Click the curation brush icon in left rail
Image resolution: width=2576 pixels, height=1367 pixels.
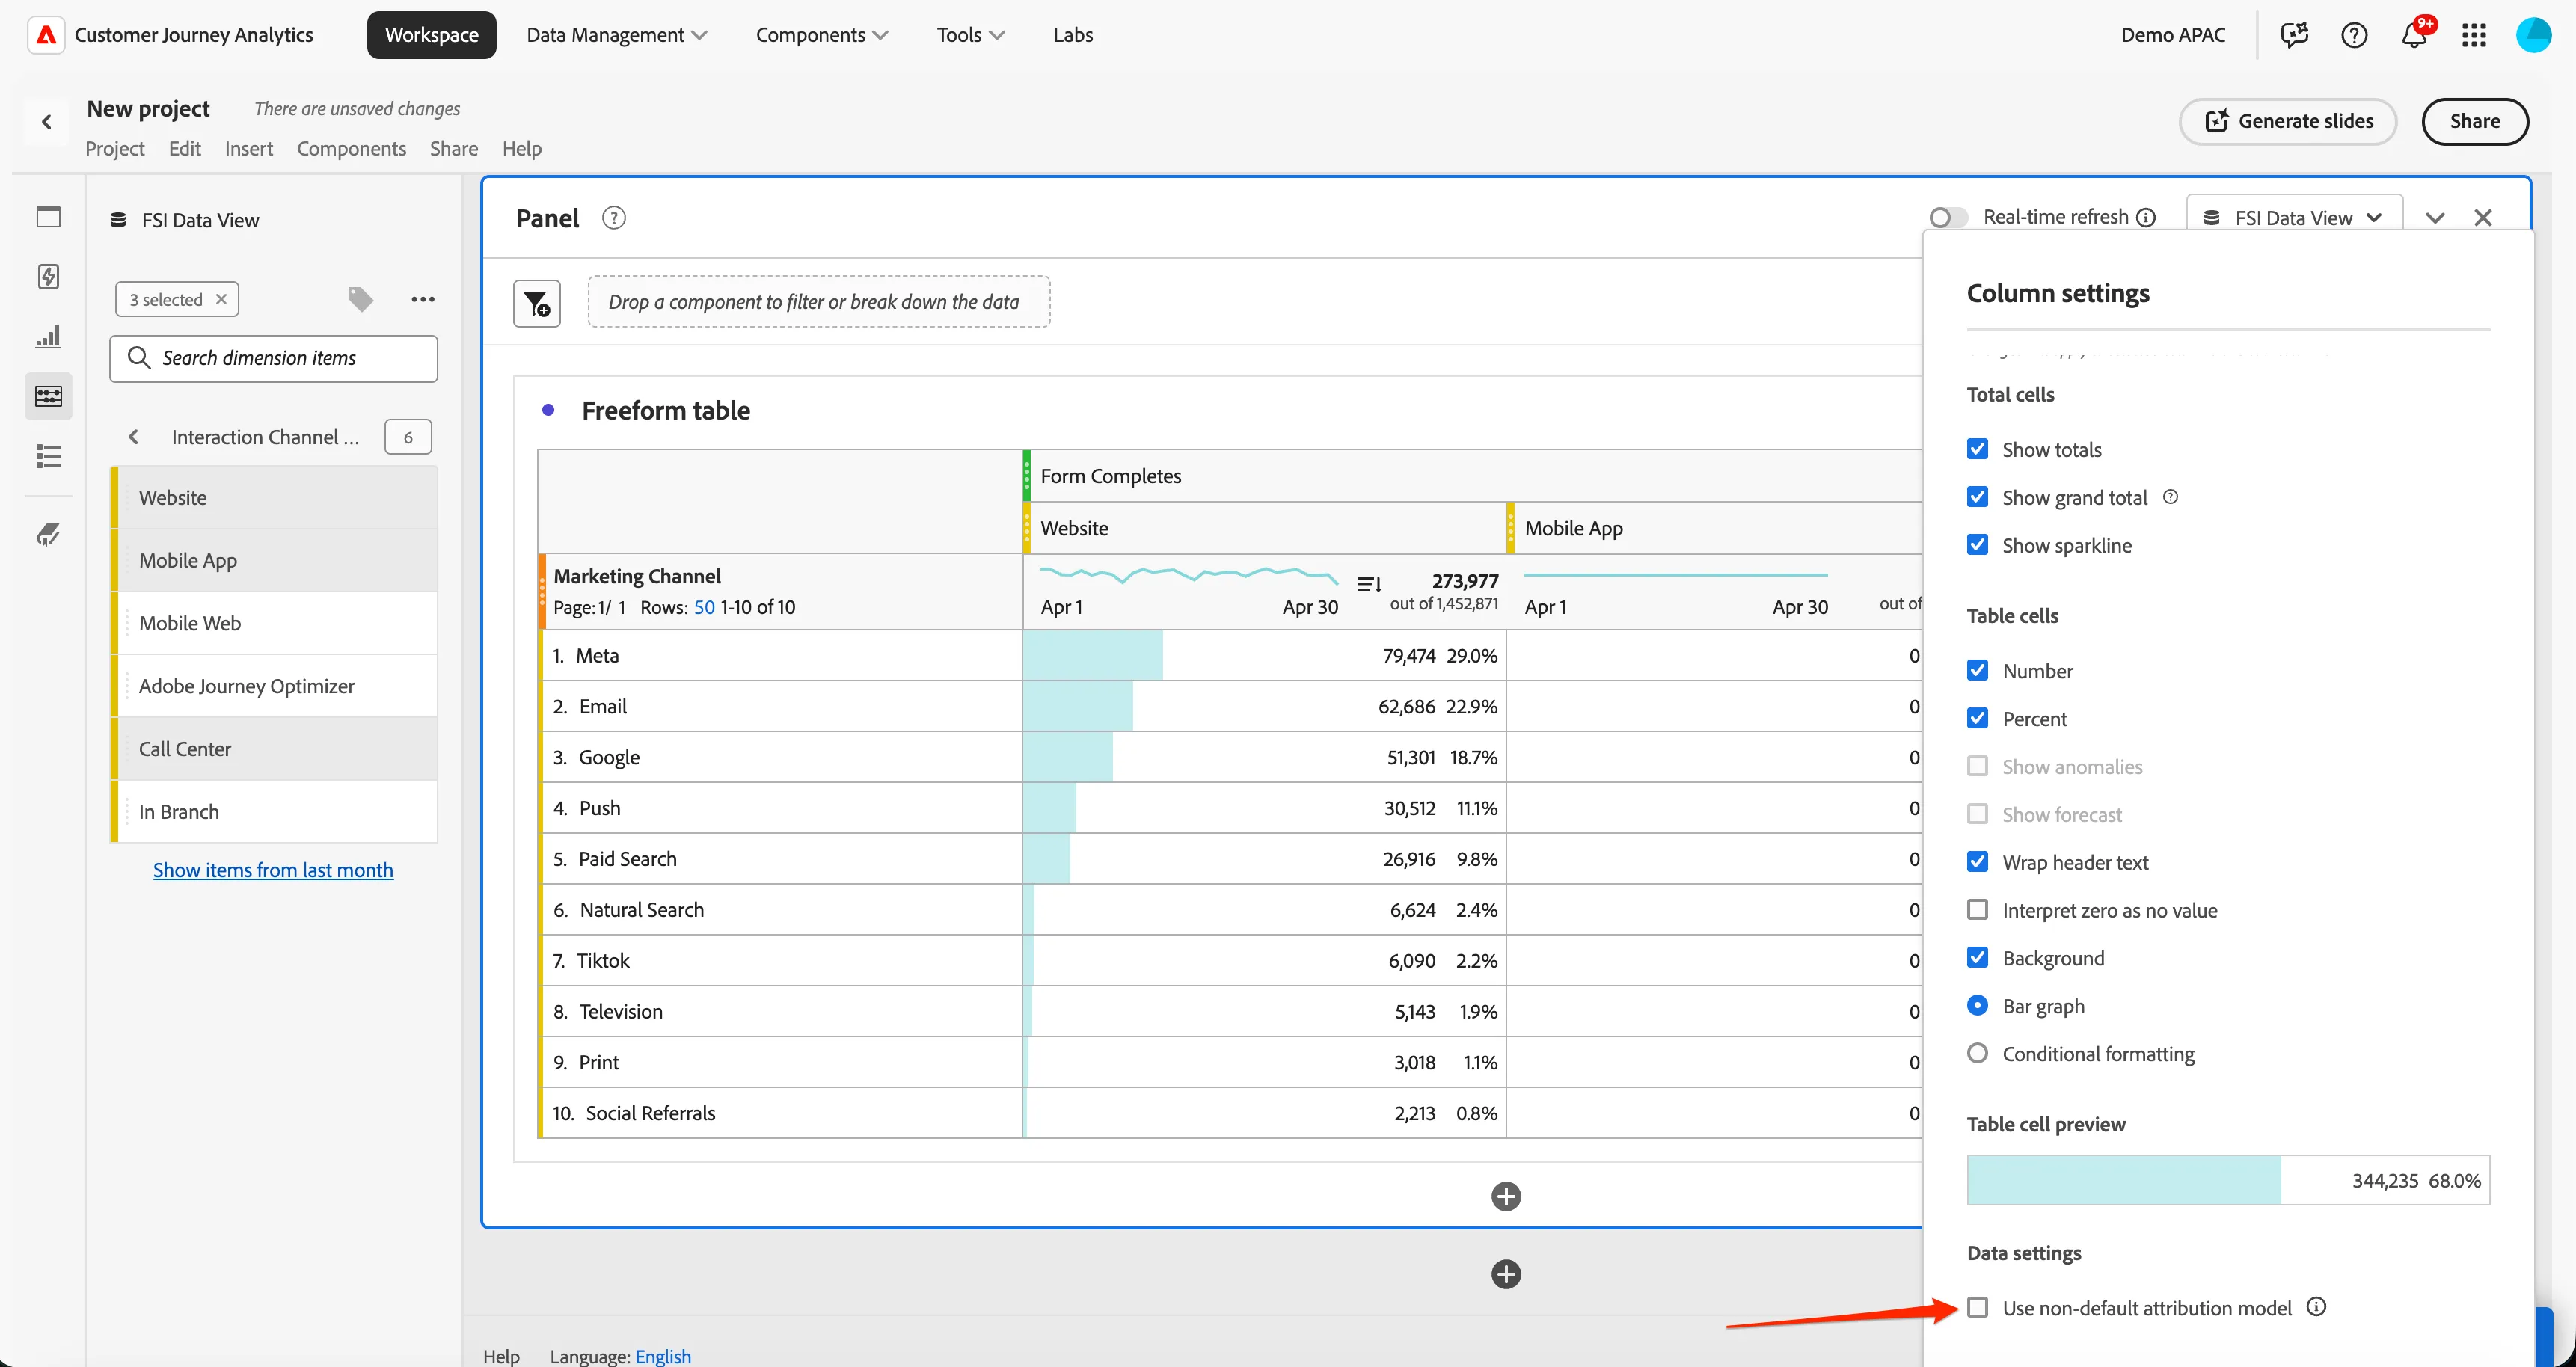click(x=48, y=535)
